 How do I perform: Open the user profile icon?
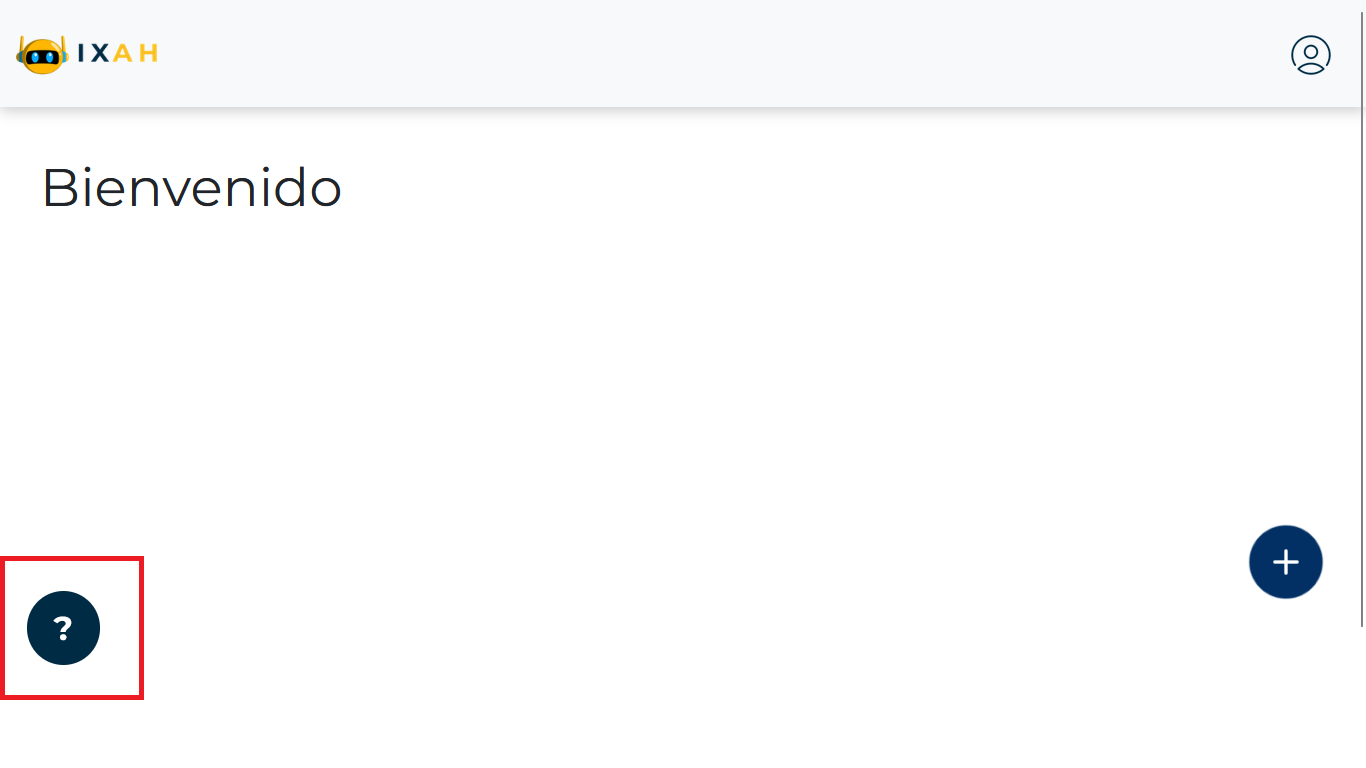1310,55
